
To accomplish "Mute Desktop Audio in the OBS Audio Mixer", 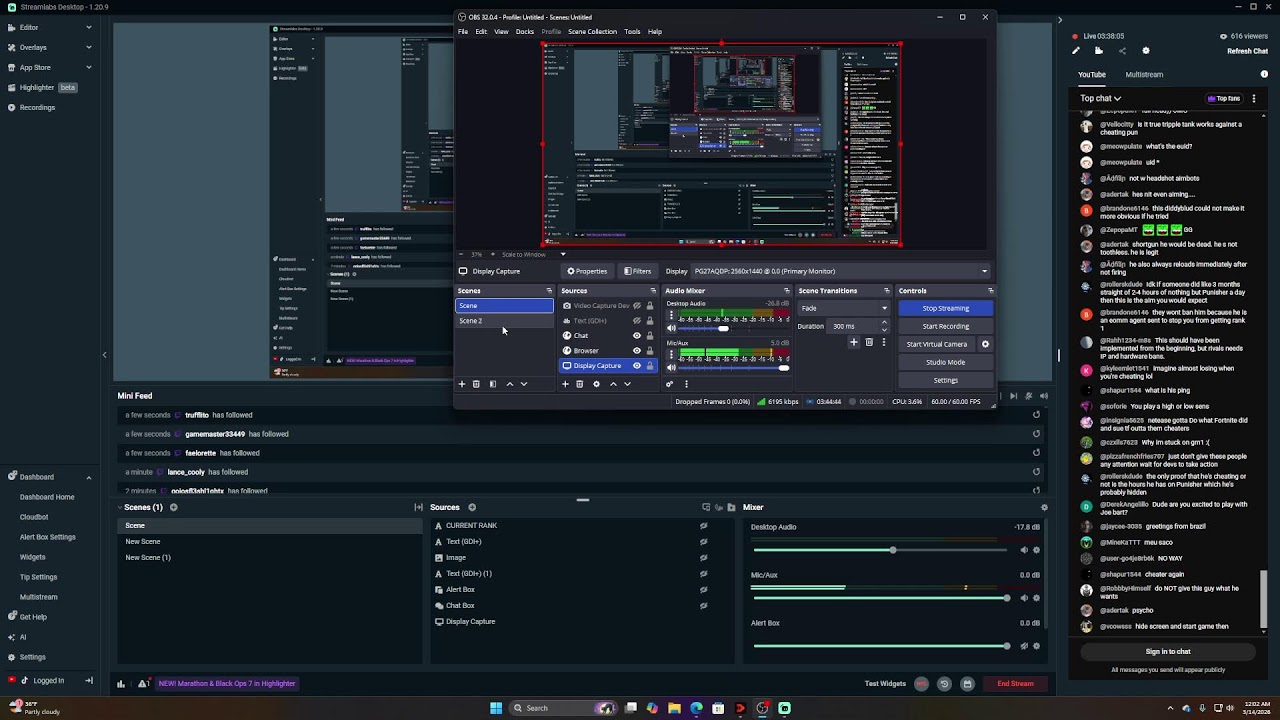I will pyautogui.click(x=671, y=328).
